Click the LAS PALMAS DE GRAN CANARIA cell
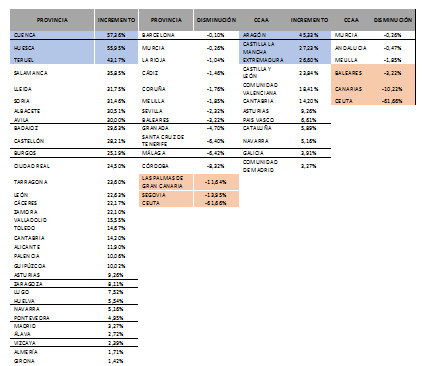The height and width of the screenshot is (366, 423). pos(166,182)
